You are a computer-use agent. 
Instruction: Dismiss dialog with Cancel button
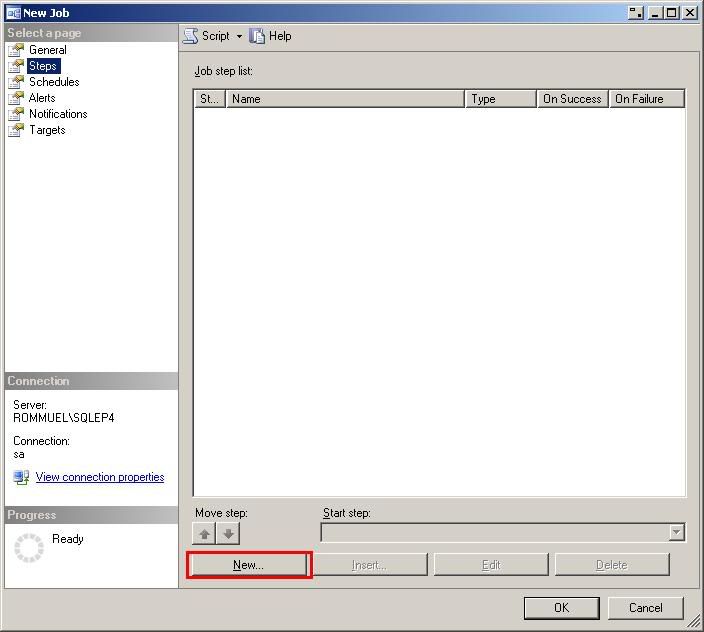646,608
